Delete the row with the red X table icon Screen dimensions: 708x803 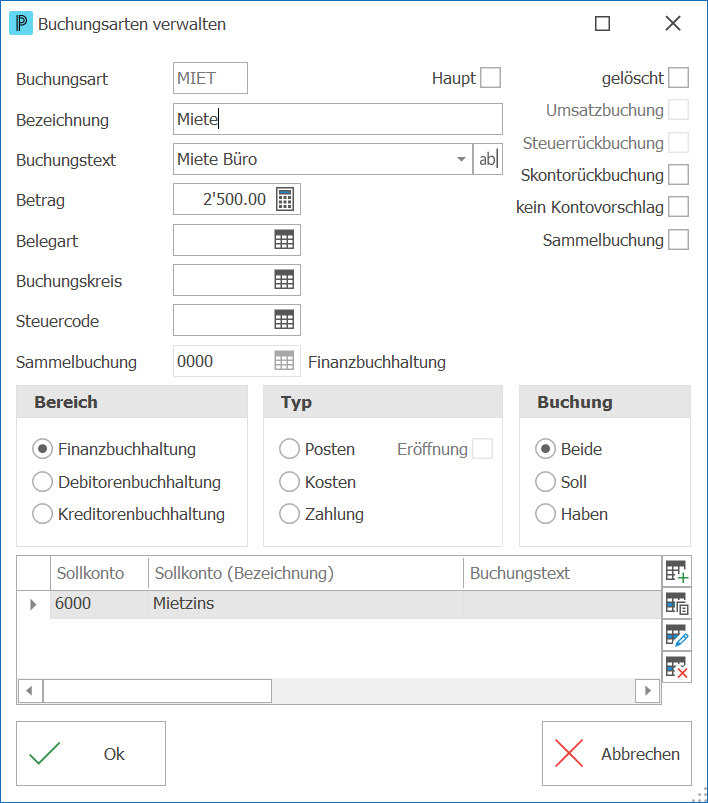point(677,667)
